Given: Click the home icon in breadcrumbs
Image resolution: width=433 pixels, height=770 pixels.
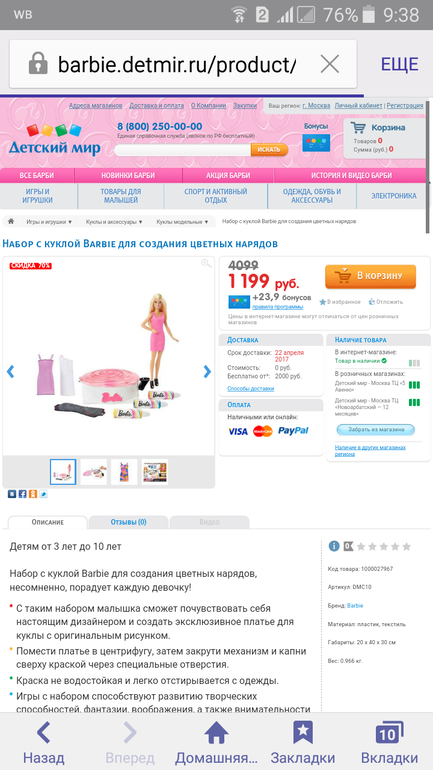Looking at the screenshot, I should [x=11, y=221].
